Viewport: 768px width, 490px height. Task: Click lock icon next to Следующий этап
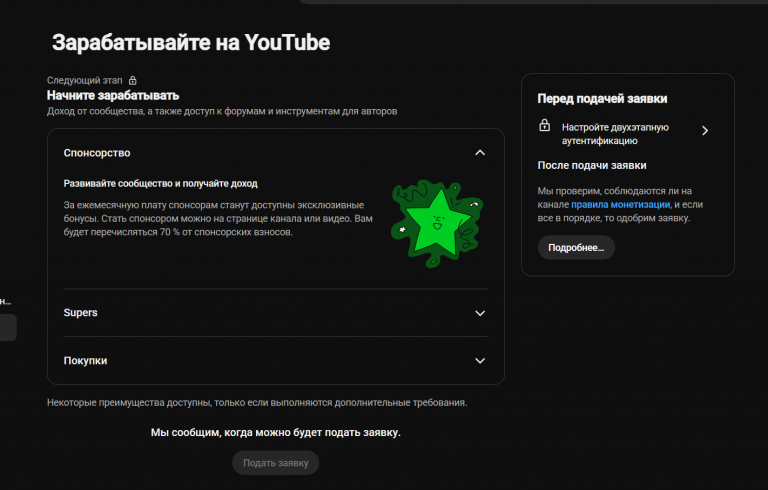tap(132, 80)
